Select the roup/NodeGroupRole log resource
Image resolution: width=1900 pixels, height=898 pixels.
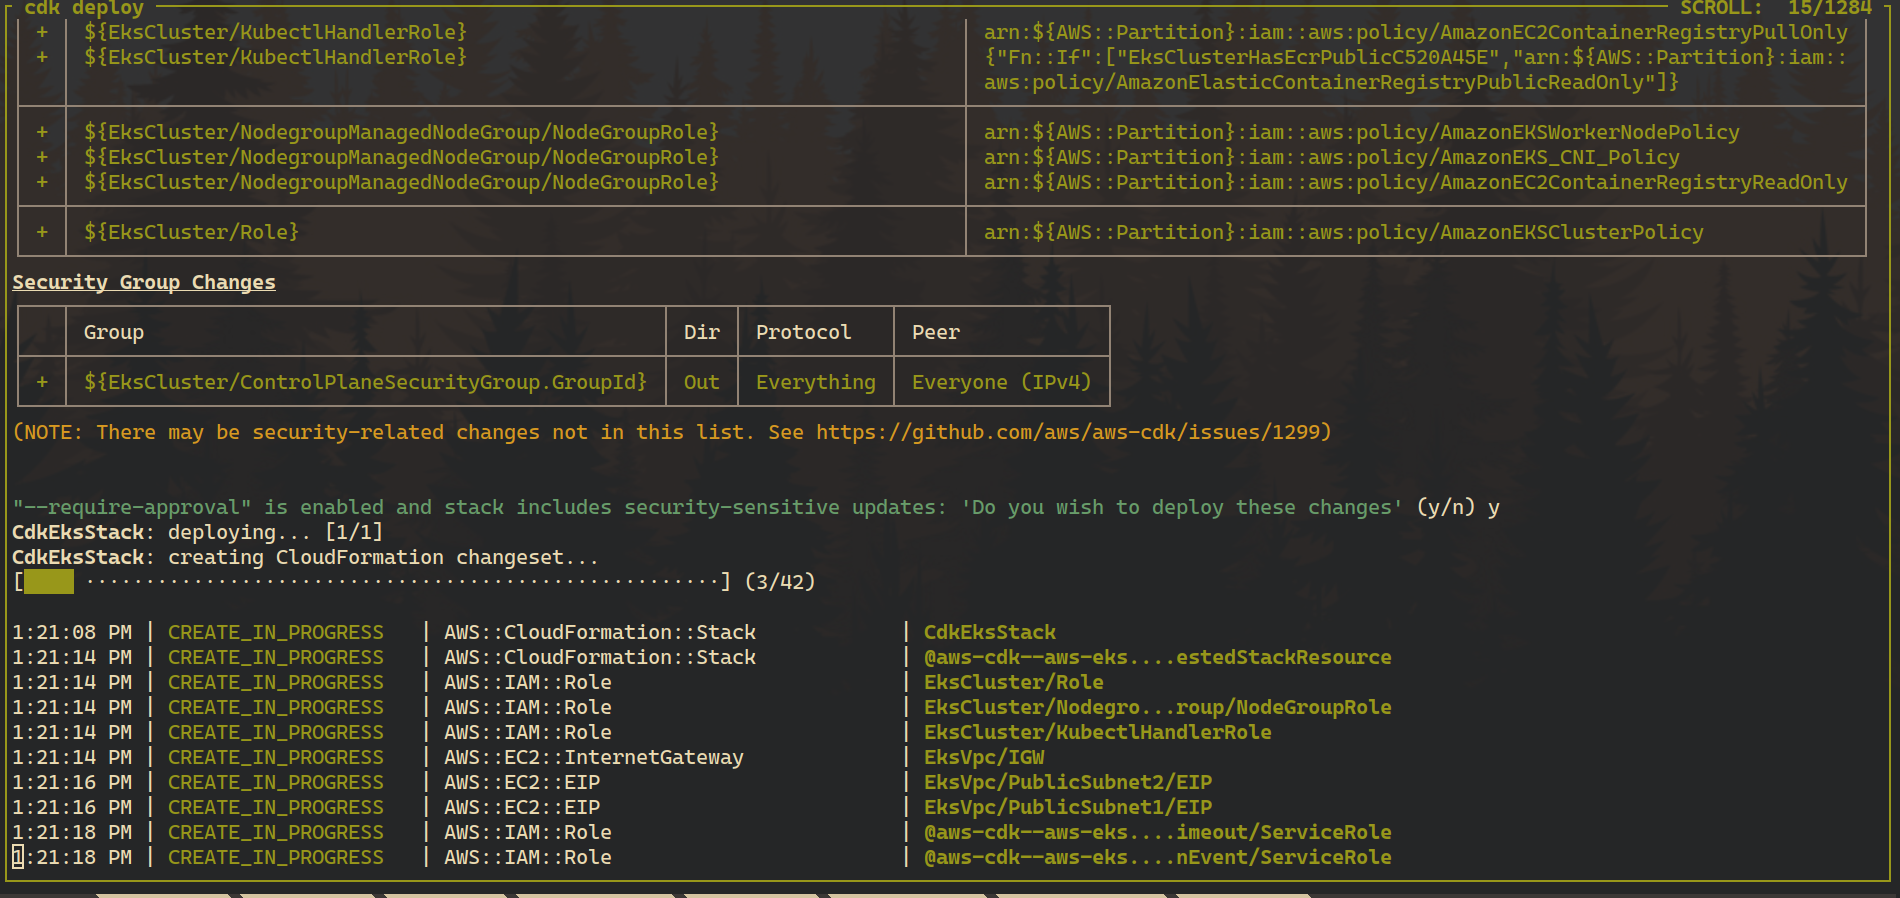1158,707
